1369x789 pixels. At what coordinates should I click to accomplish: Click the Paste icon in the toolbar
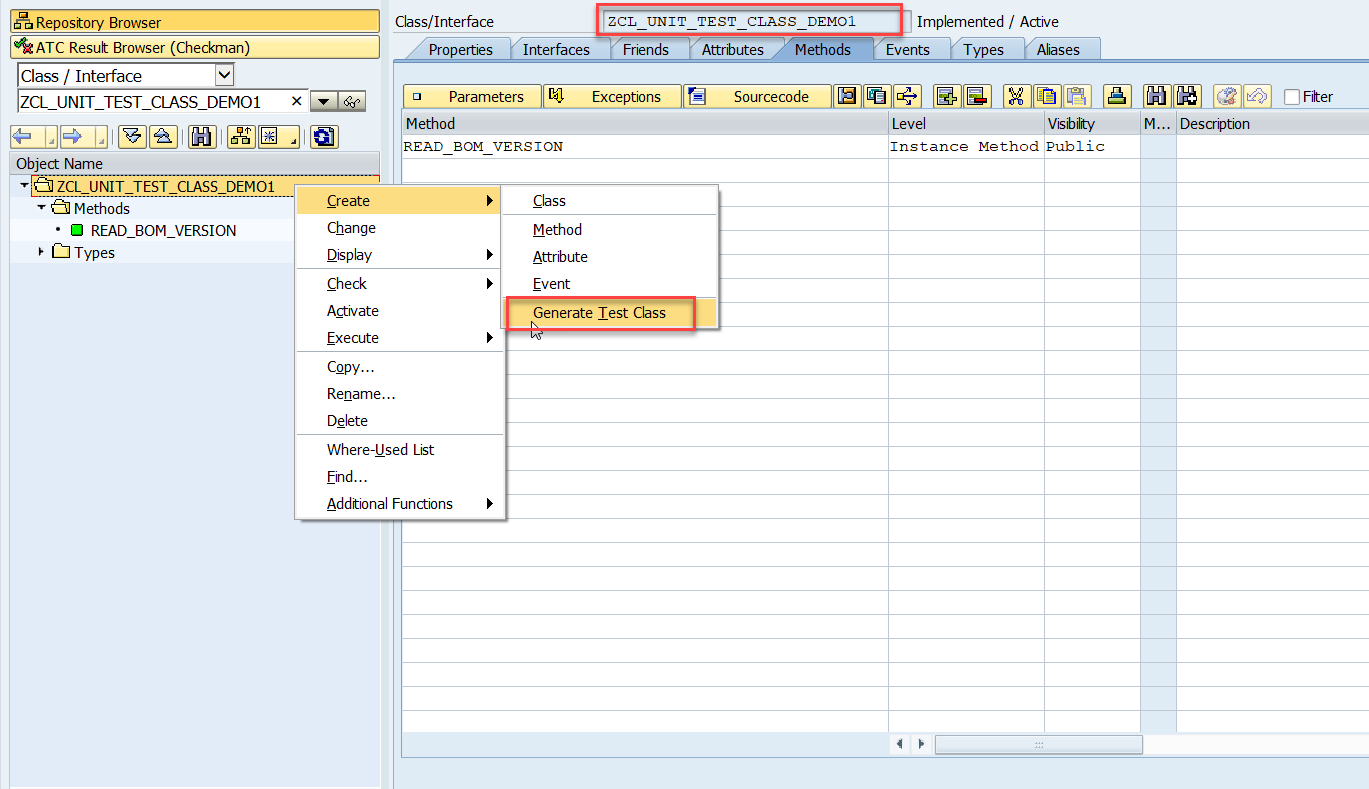tap(1076, 96)
